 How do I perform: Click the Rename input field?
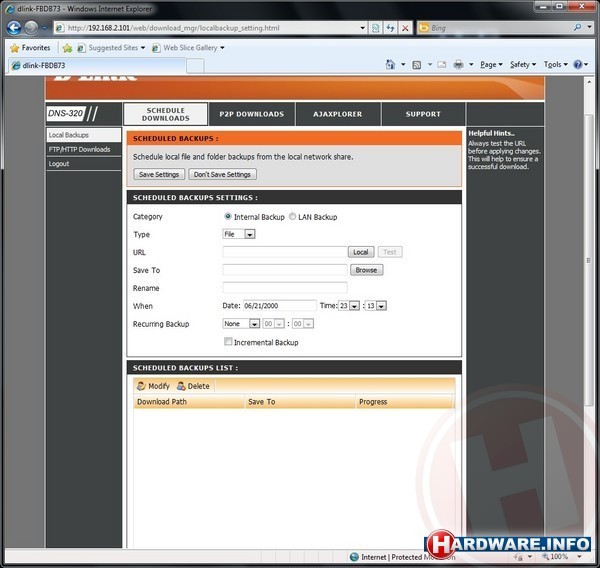(x=285, y=288)
